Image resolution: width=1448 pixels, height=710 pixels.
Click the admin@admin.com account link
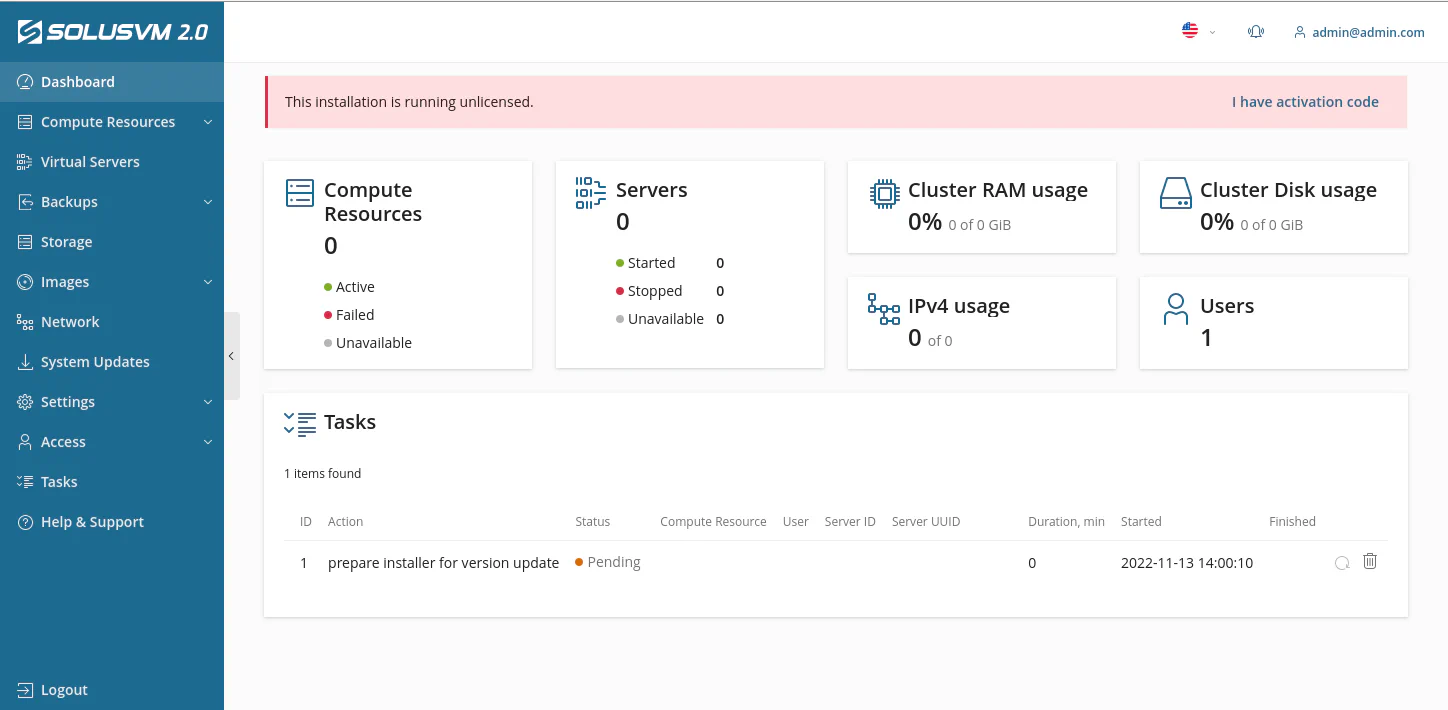(1359, 31)
